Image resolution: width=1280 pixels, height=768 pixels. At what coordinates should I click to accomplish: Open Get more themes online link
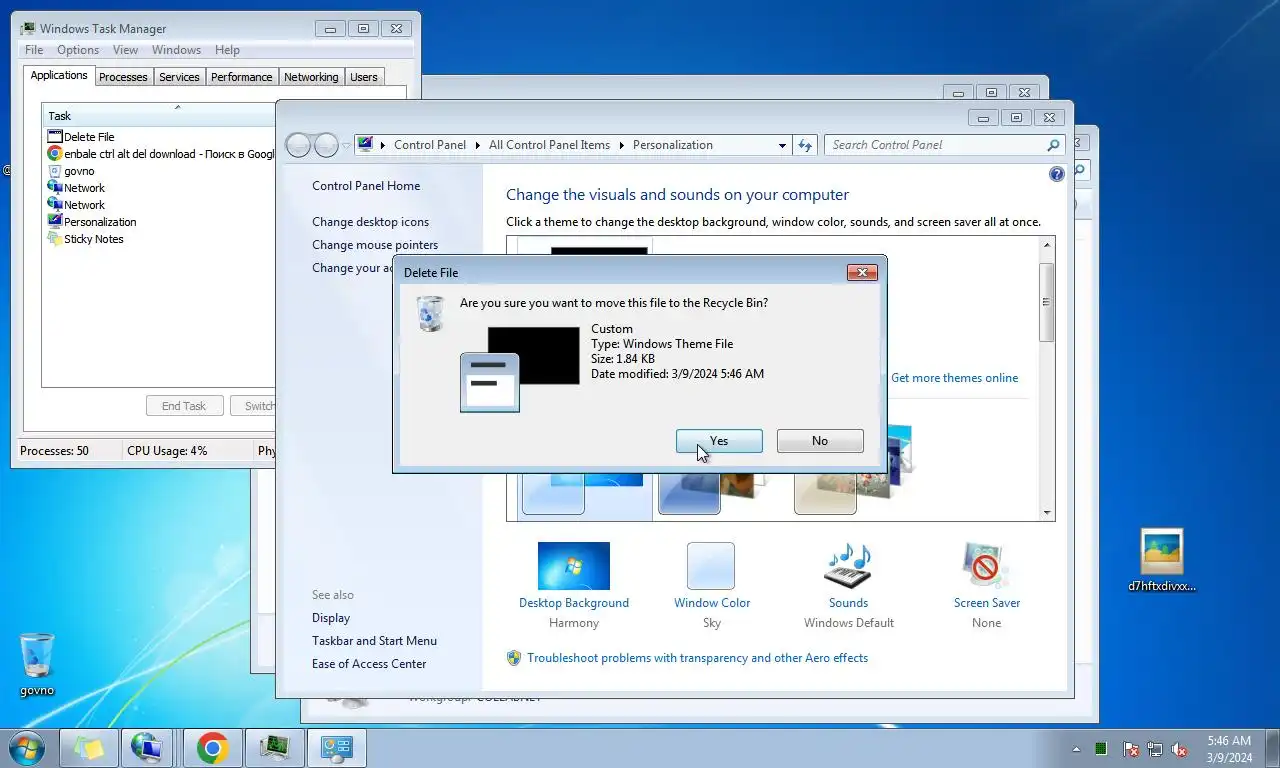954,378
